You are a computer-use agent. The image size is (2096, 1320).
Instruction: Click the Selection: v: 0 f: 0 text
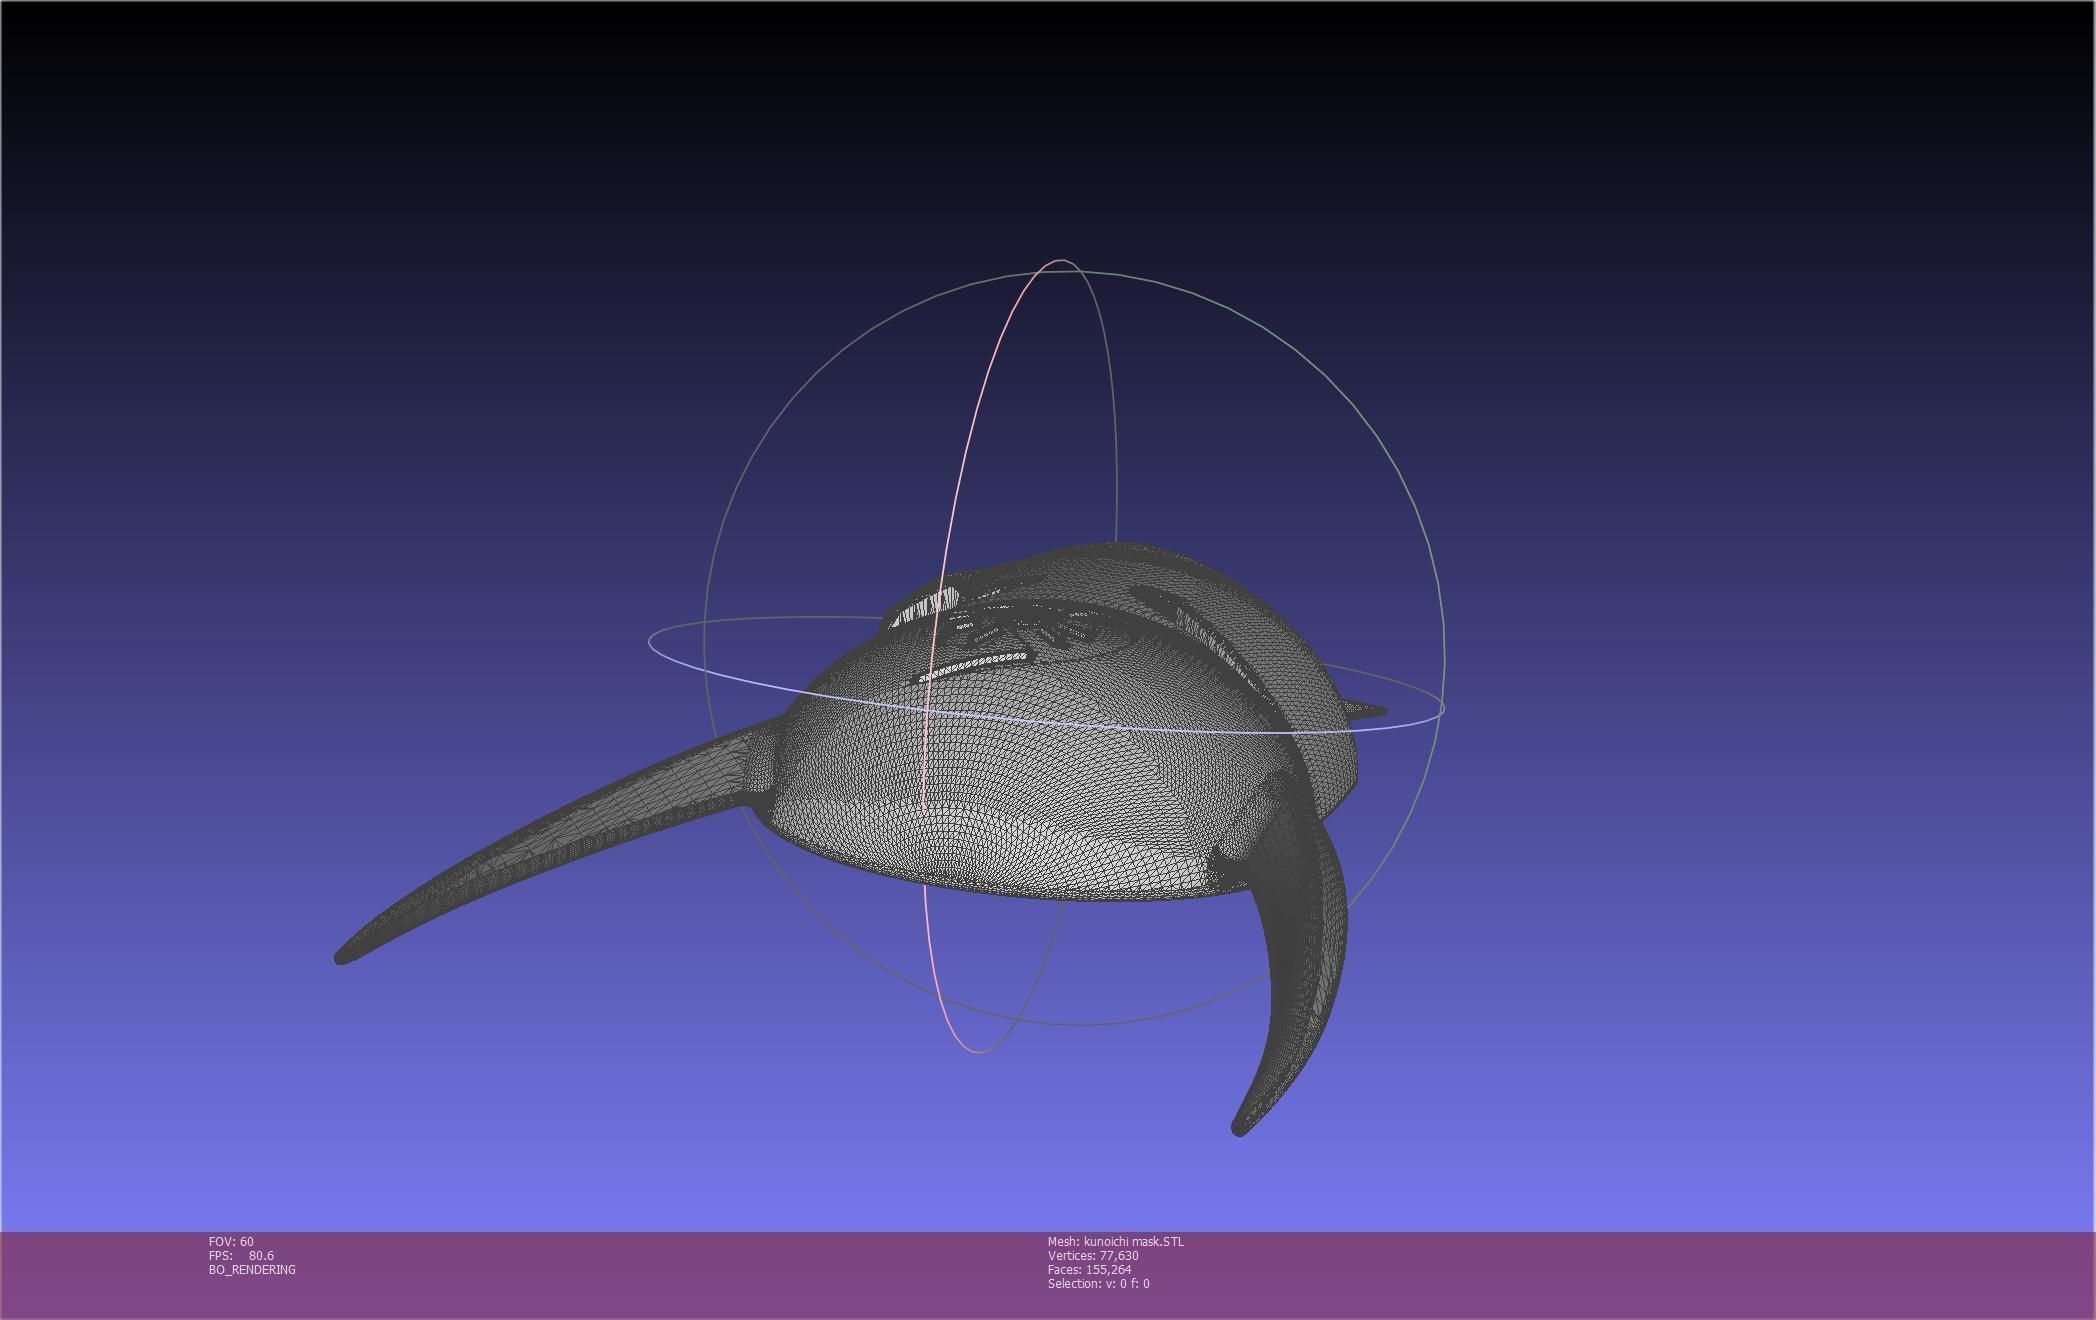tap(1098, 1284)
